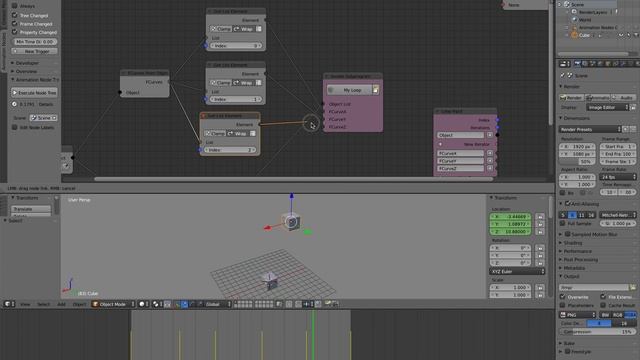
Task: Click the Index 2 field on selected node
Action: pyautogui.click(x=230, y=150)
